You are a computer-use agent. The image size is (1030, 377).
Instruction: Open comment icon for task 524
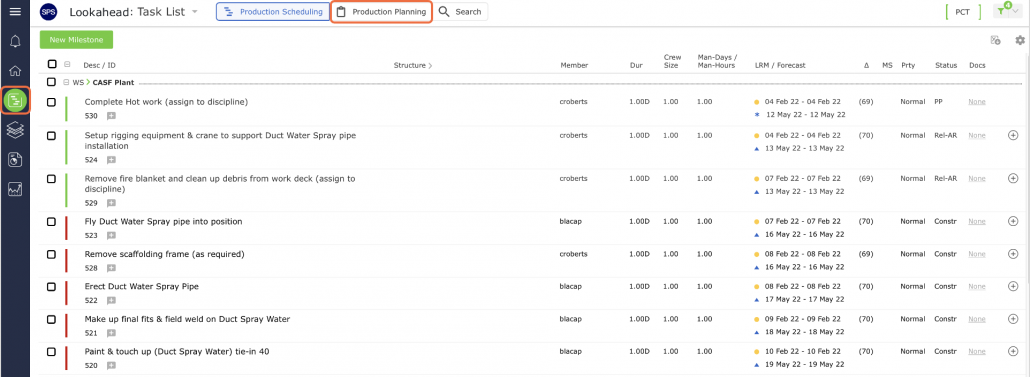pos(111,160)
